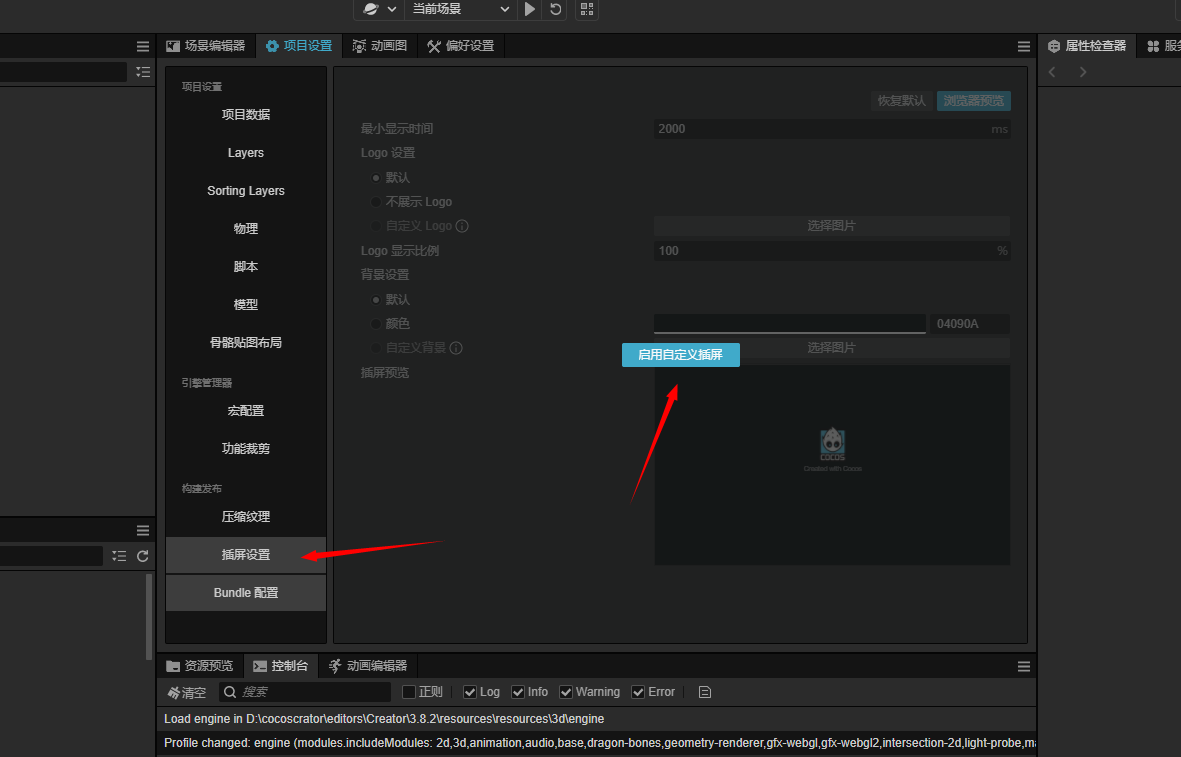Open the upper-left panel hamburger menu
The width and height of the screenshot is (1181, 757).
(142, 47)
